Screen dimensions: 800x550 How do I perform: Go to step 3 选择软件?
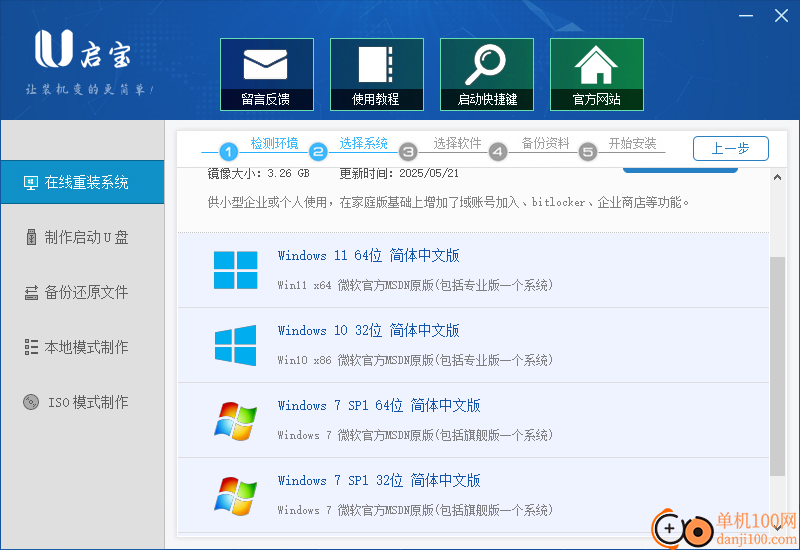(x=457, y=143)
